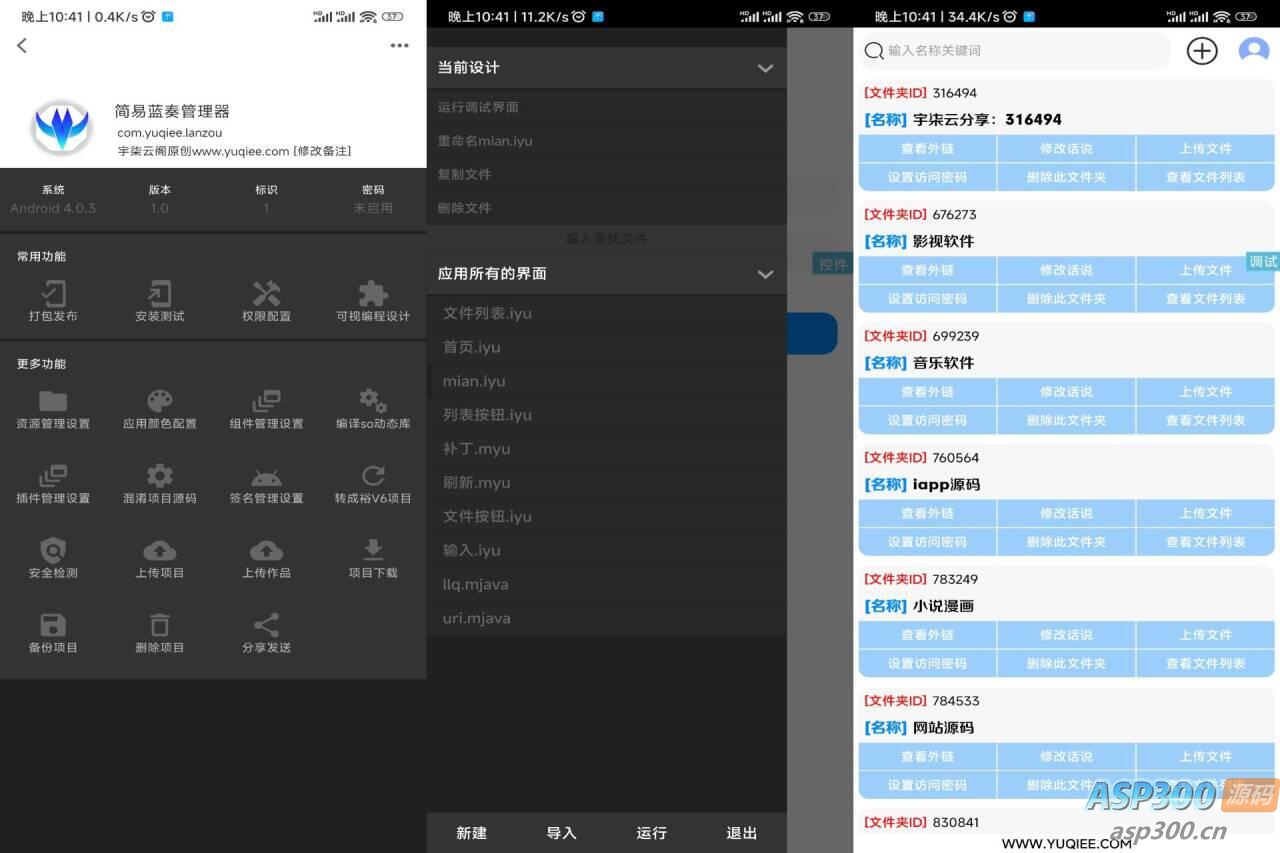Tap the back arrow in the app info screen
1280x853 pixels.
(x=22, y=45)
